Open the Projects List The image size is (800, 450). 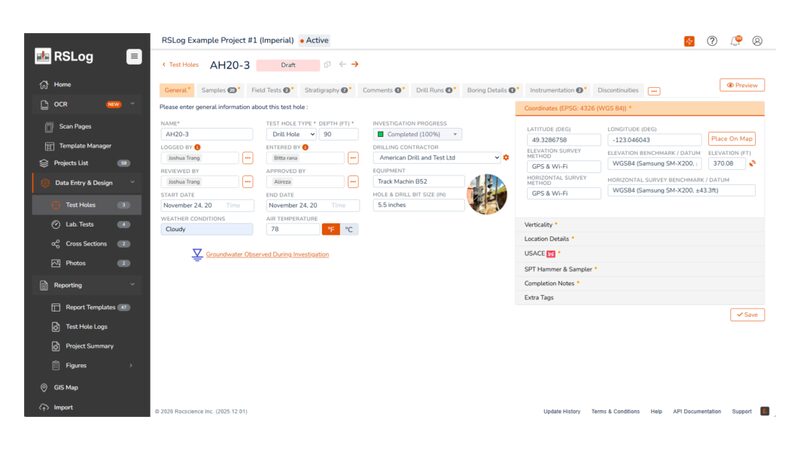71,163
